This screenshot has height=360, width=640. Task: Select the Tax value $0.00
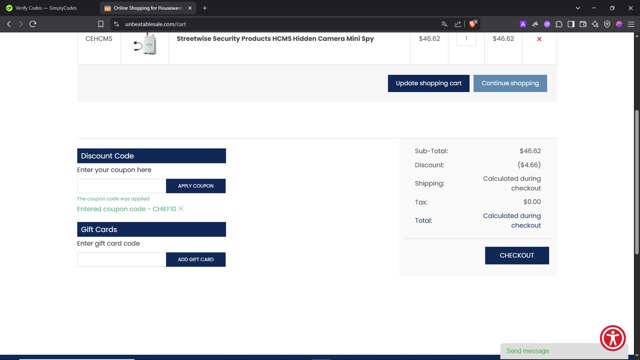pyautogui.click(x=532, y=202)
